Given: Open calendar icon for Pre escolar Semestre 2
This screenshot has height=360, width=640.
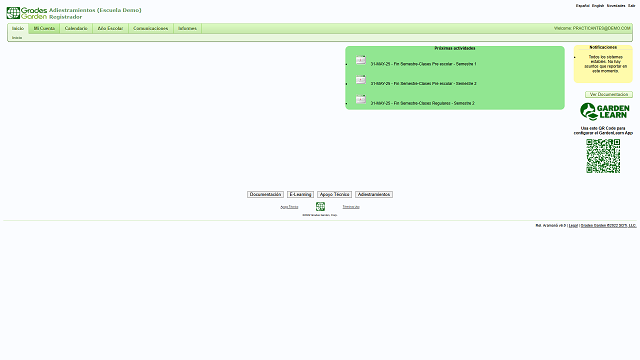Looking at the screenshot, I should pyautogui.click(x=361, y=80).
